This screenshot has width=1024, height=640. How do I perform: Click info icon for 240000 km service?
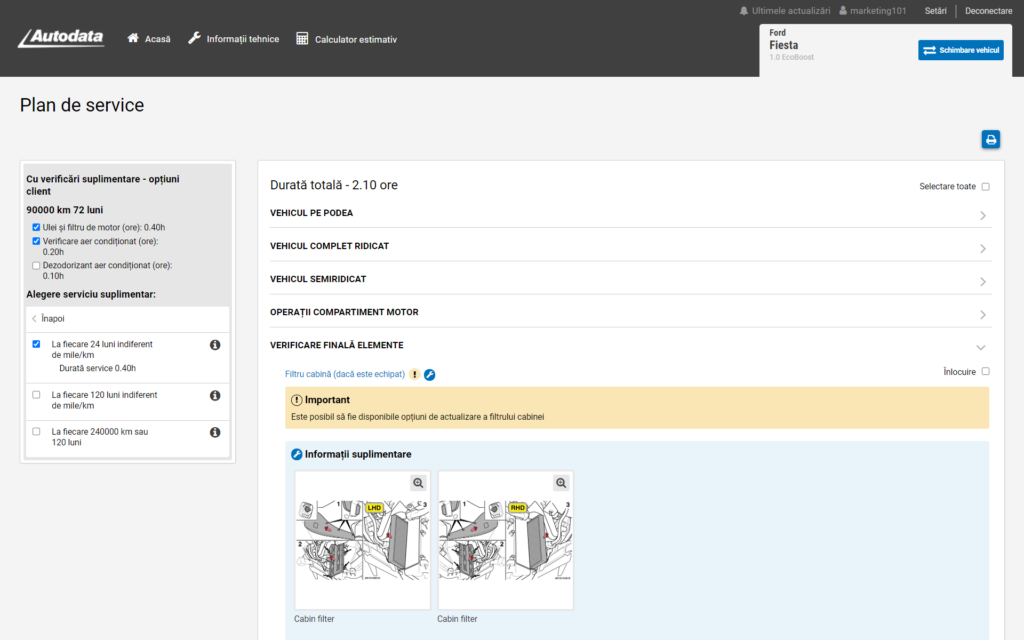click(215, 433)
